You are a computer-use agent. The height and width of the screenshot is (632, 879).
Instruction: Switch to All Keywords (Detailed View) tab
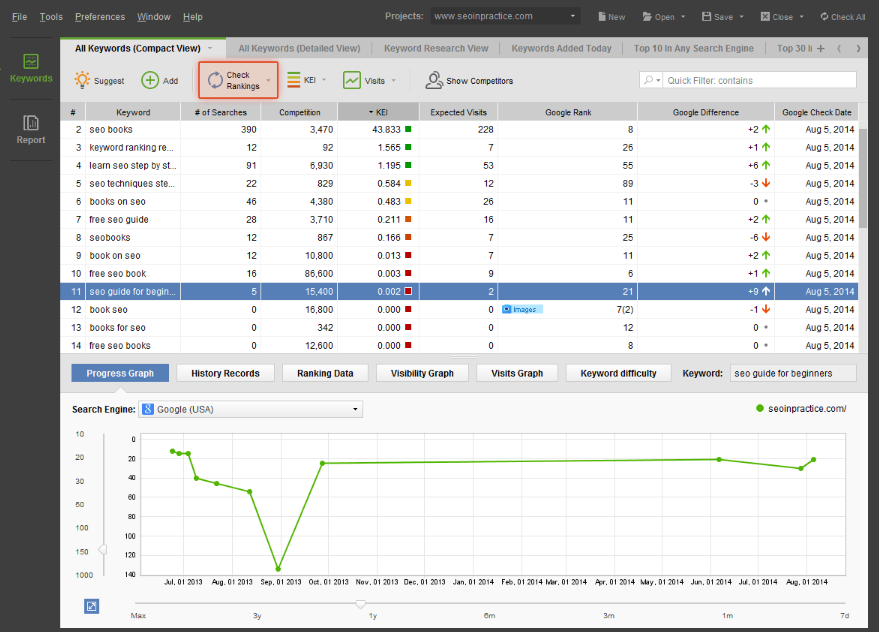coord(299,48)
